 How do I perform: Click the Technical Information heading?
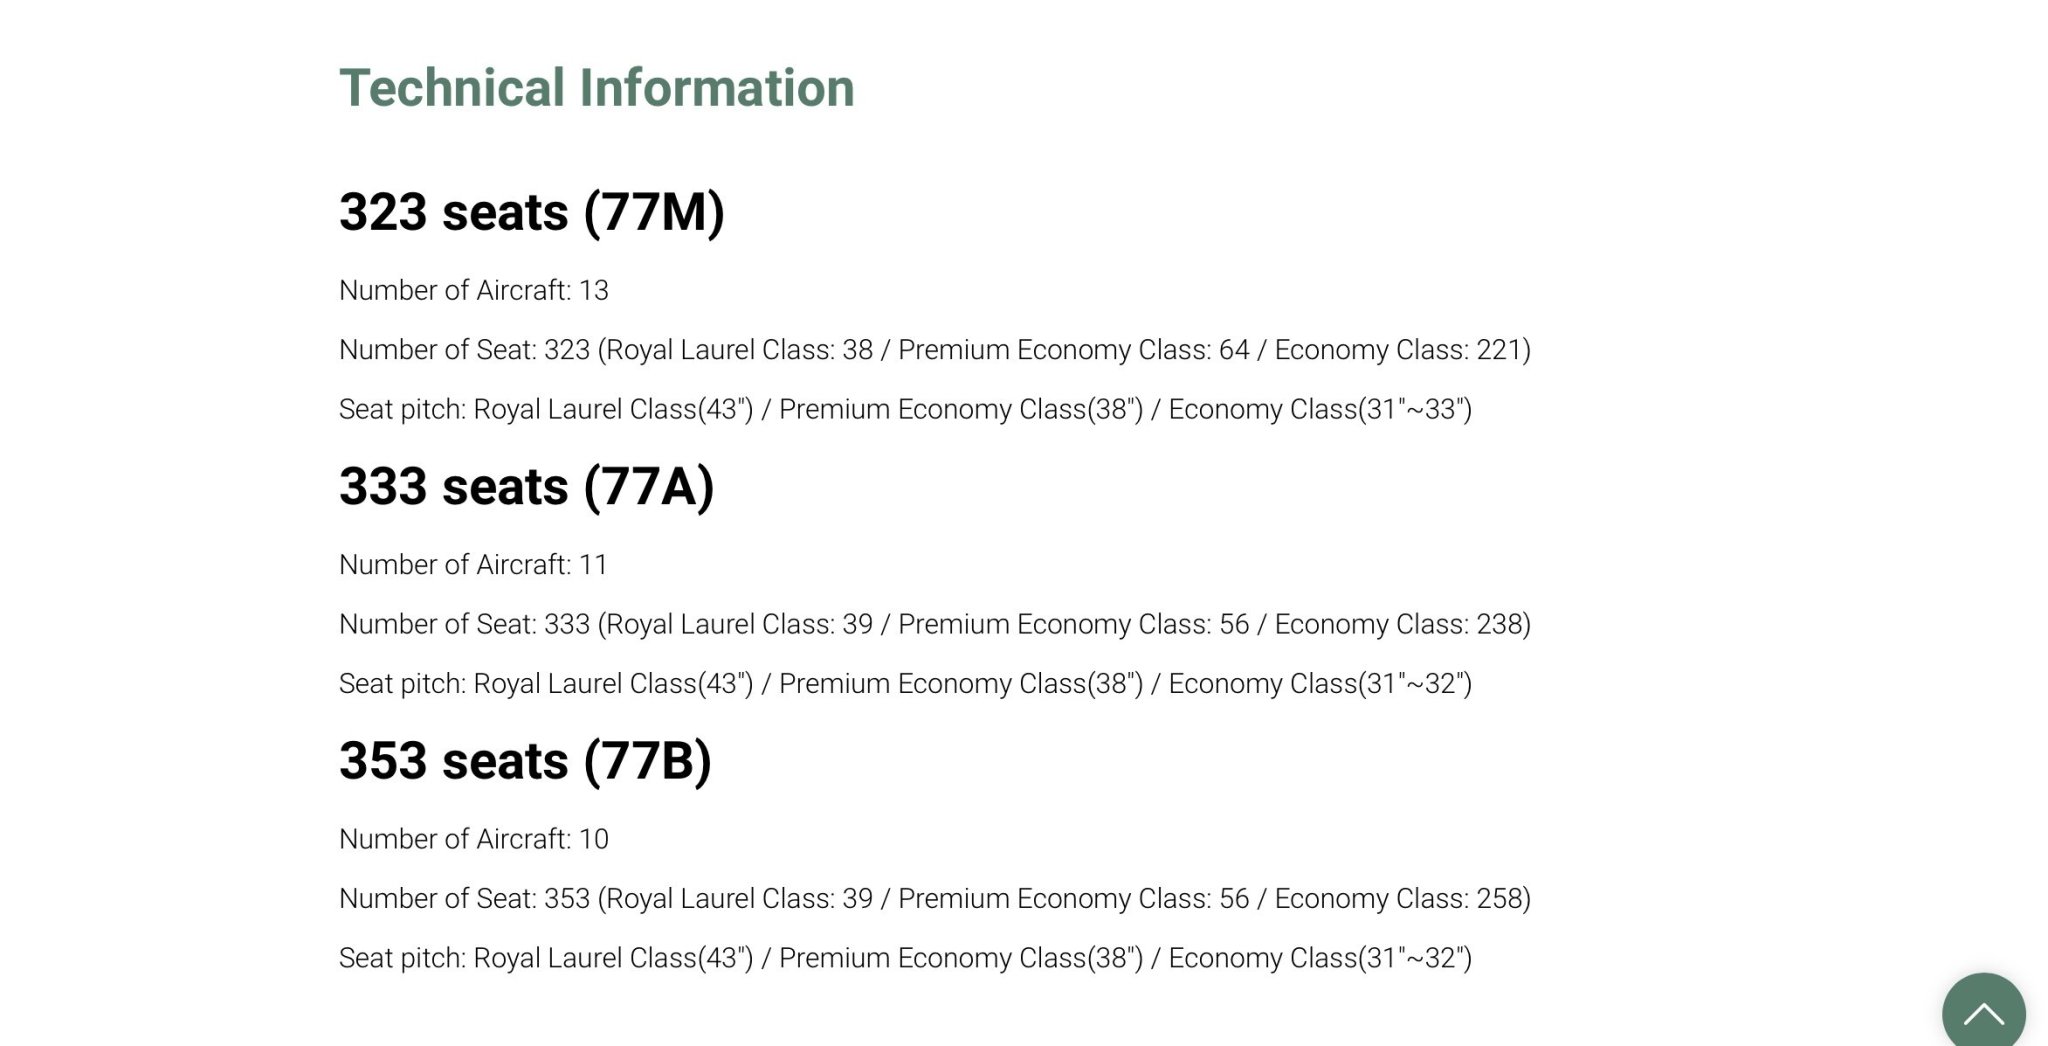tap(597, 88)
